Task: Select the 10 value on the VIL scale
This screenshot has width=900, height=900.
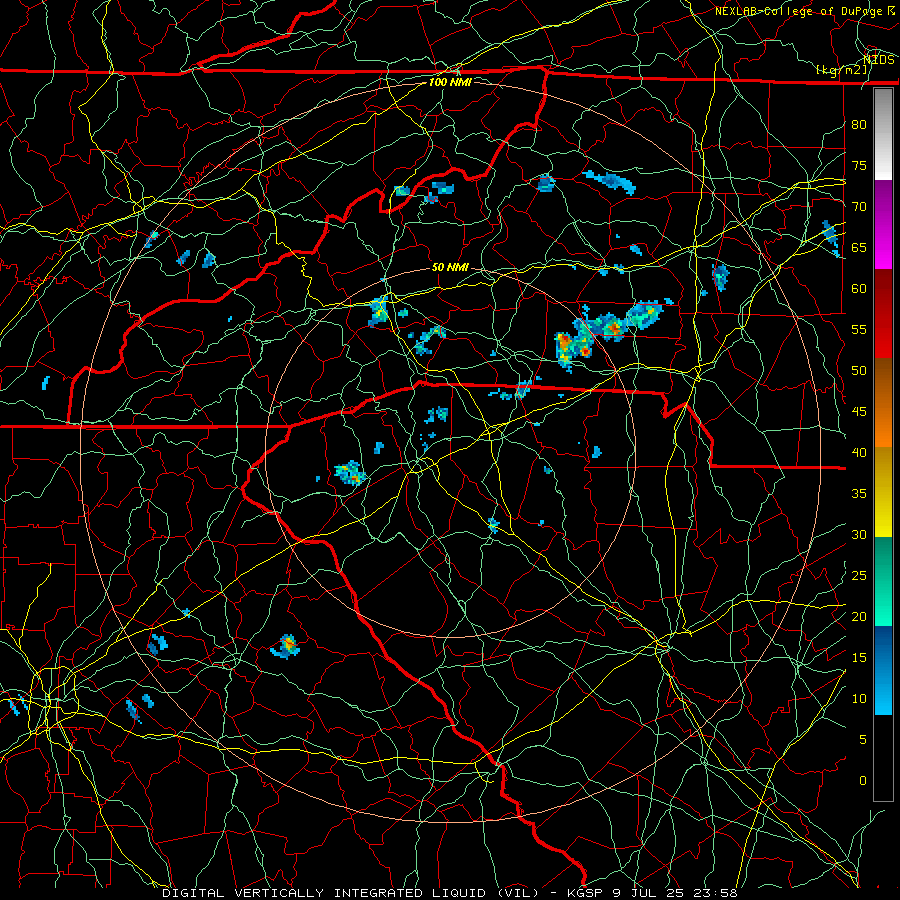Action: pyautogui.click(x=859, y=699)
